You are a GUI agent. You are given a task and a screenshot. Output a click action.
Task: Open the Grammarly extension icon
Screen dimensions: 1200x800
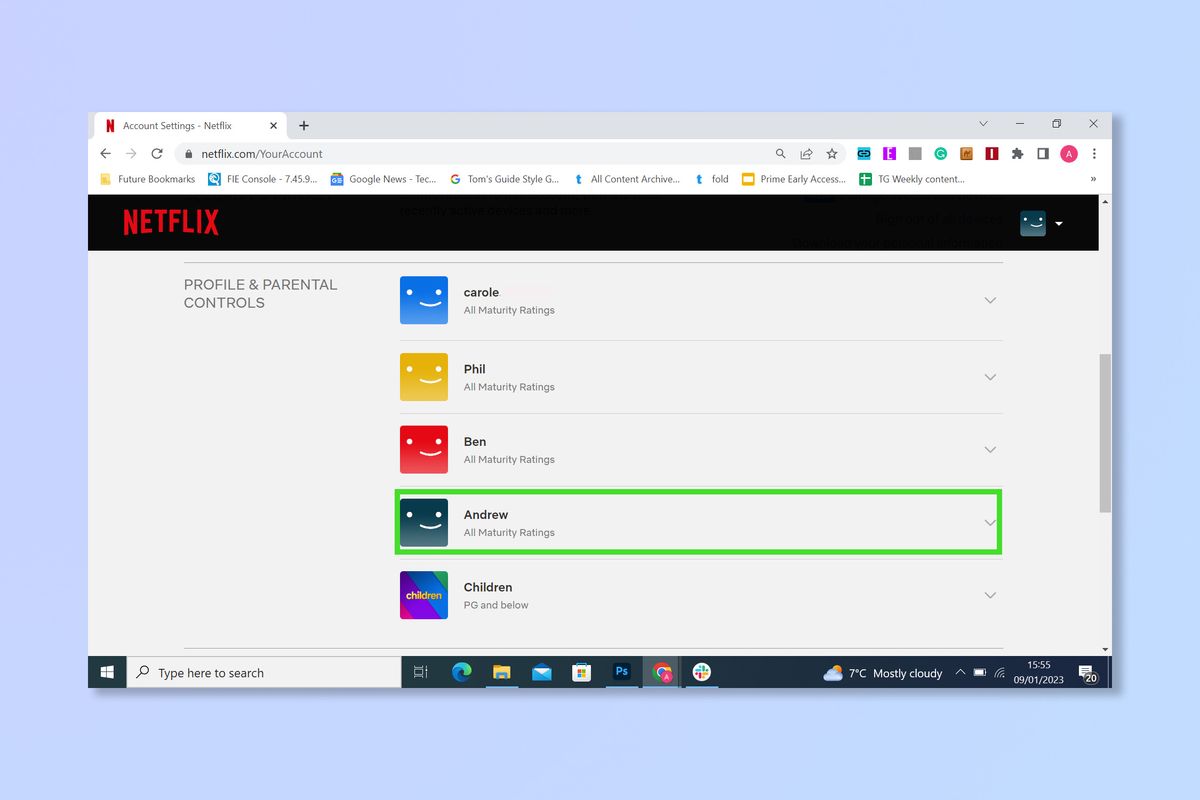point(941,153)
